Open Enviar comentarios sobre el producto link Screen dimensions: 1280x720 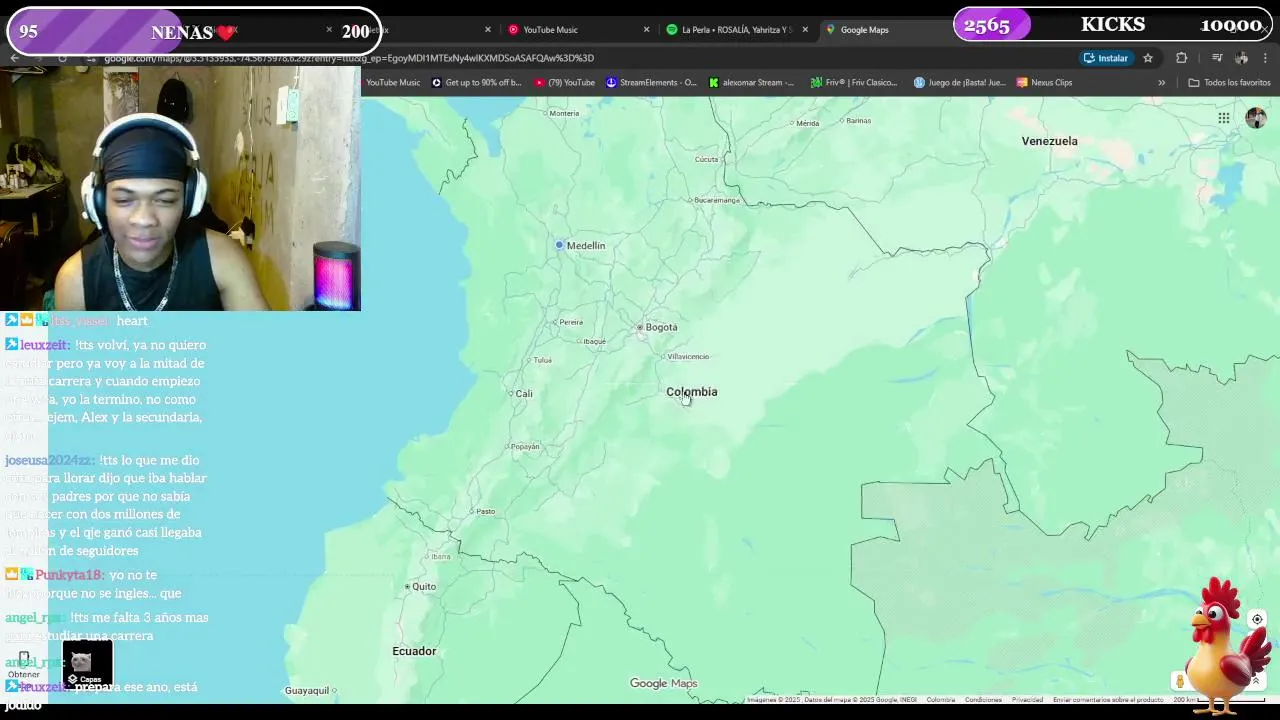[x=1108, y=700]
